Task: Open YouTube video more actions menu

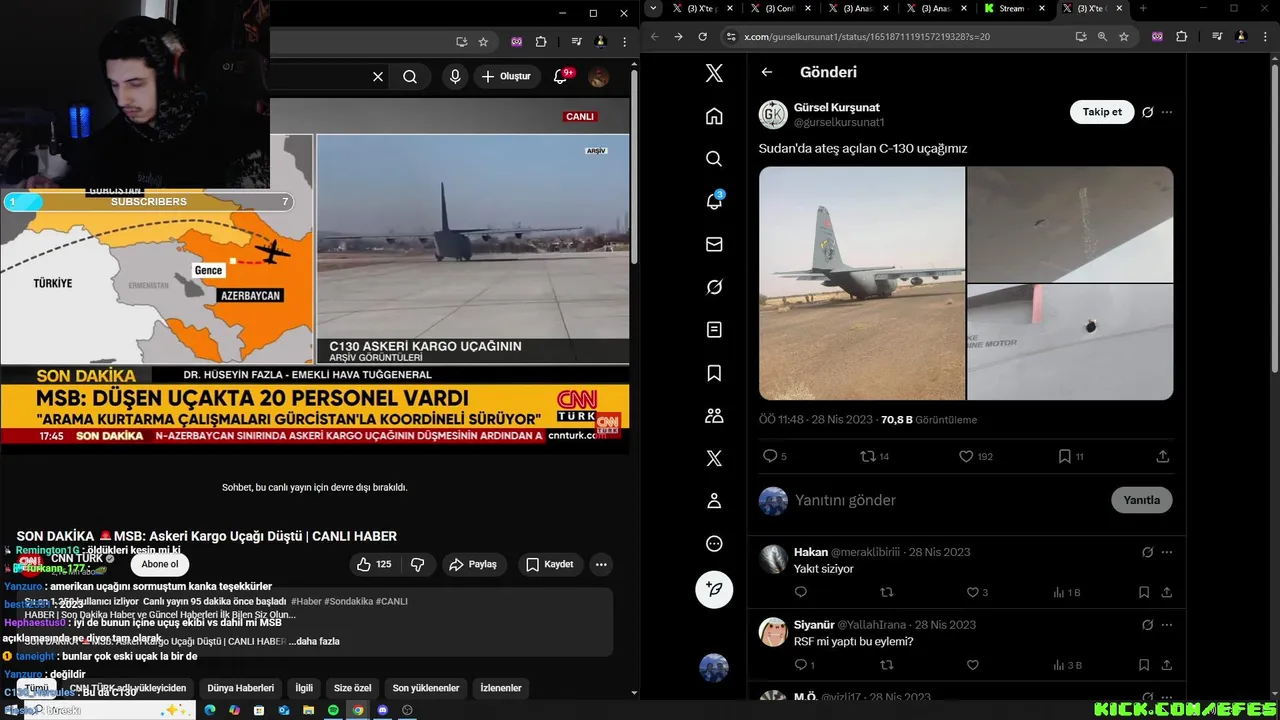Action: click(x=601, y=564)
